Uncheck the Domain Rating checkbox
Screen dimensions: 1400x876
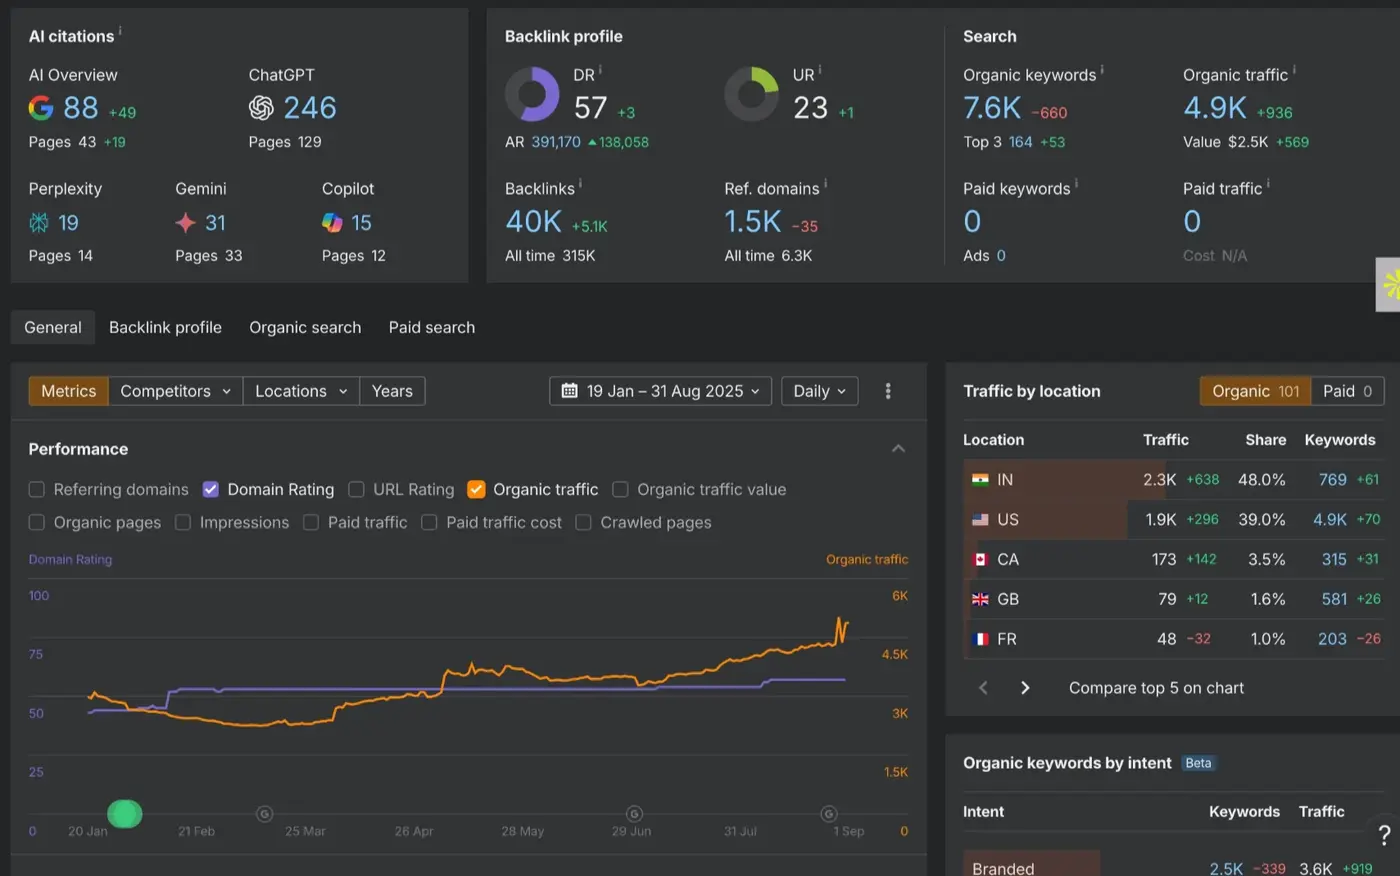(210, 489)
